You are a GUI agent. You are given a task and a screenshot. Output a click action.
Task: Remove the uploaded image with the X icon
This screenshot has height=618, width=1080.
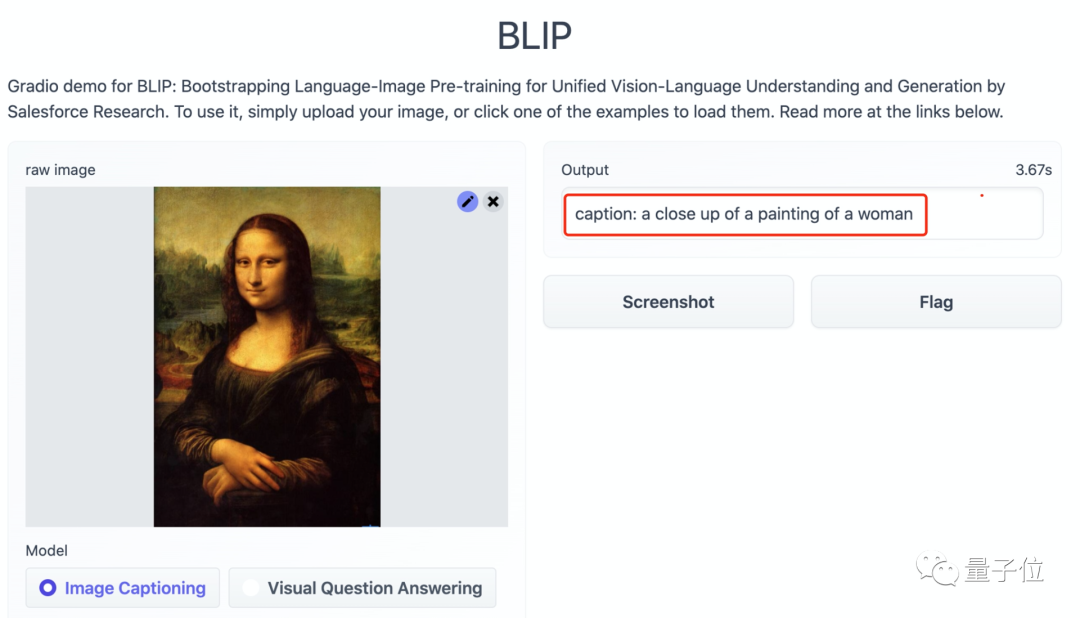tap(493, 202)
